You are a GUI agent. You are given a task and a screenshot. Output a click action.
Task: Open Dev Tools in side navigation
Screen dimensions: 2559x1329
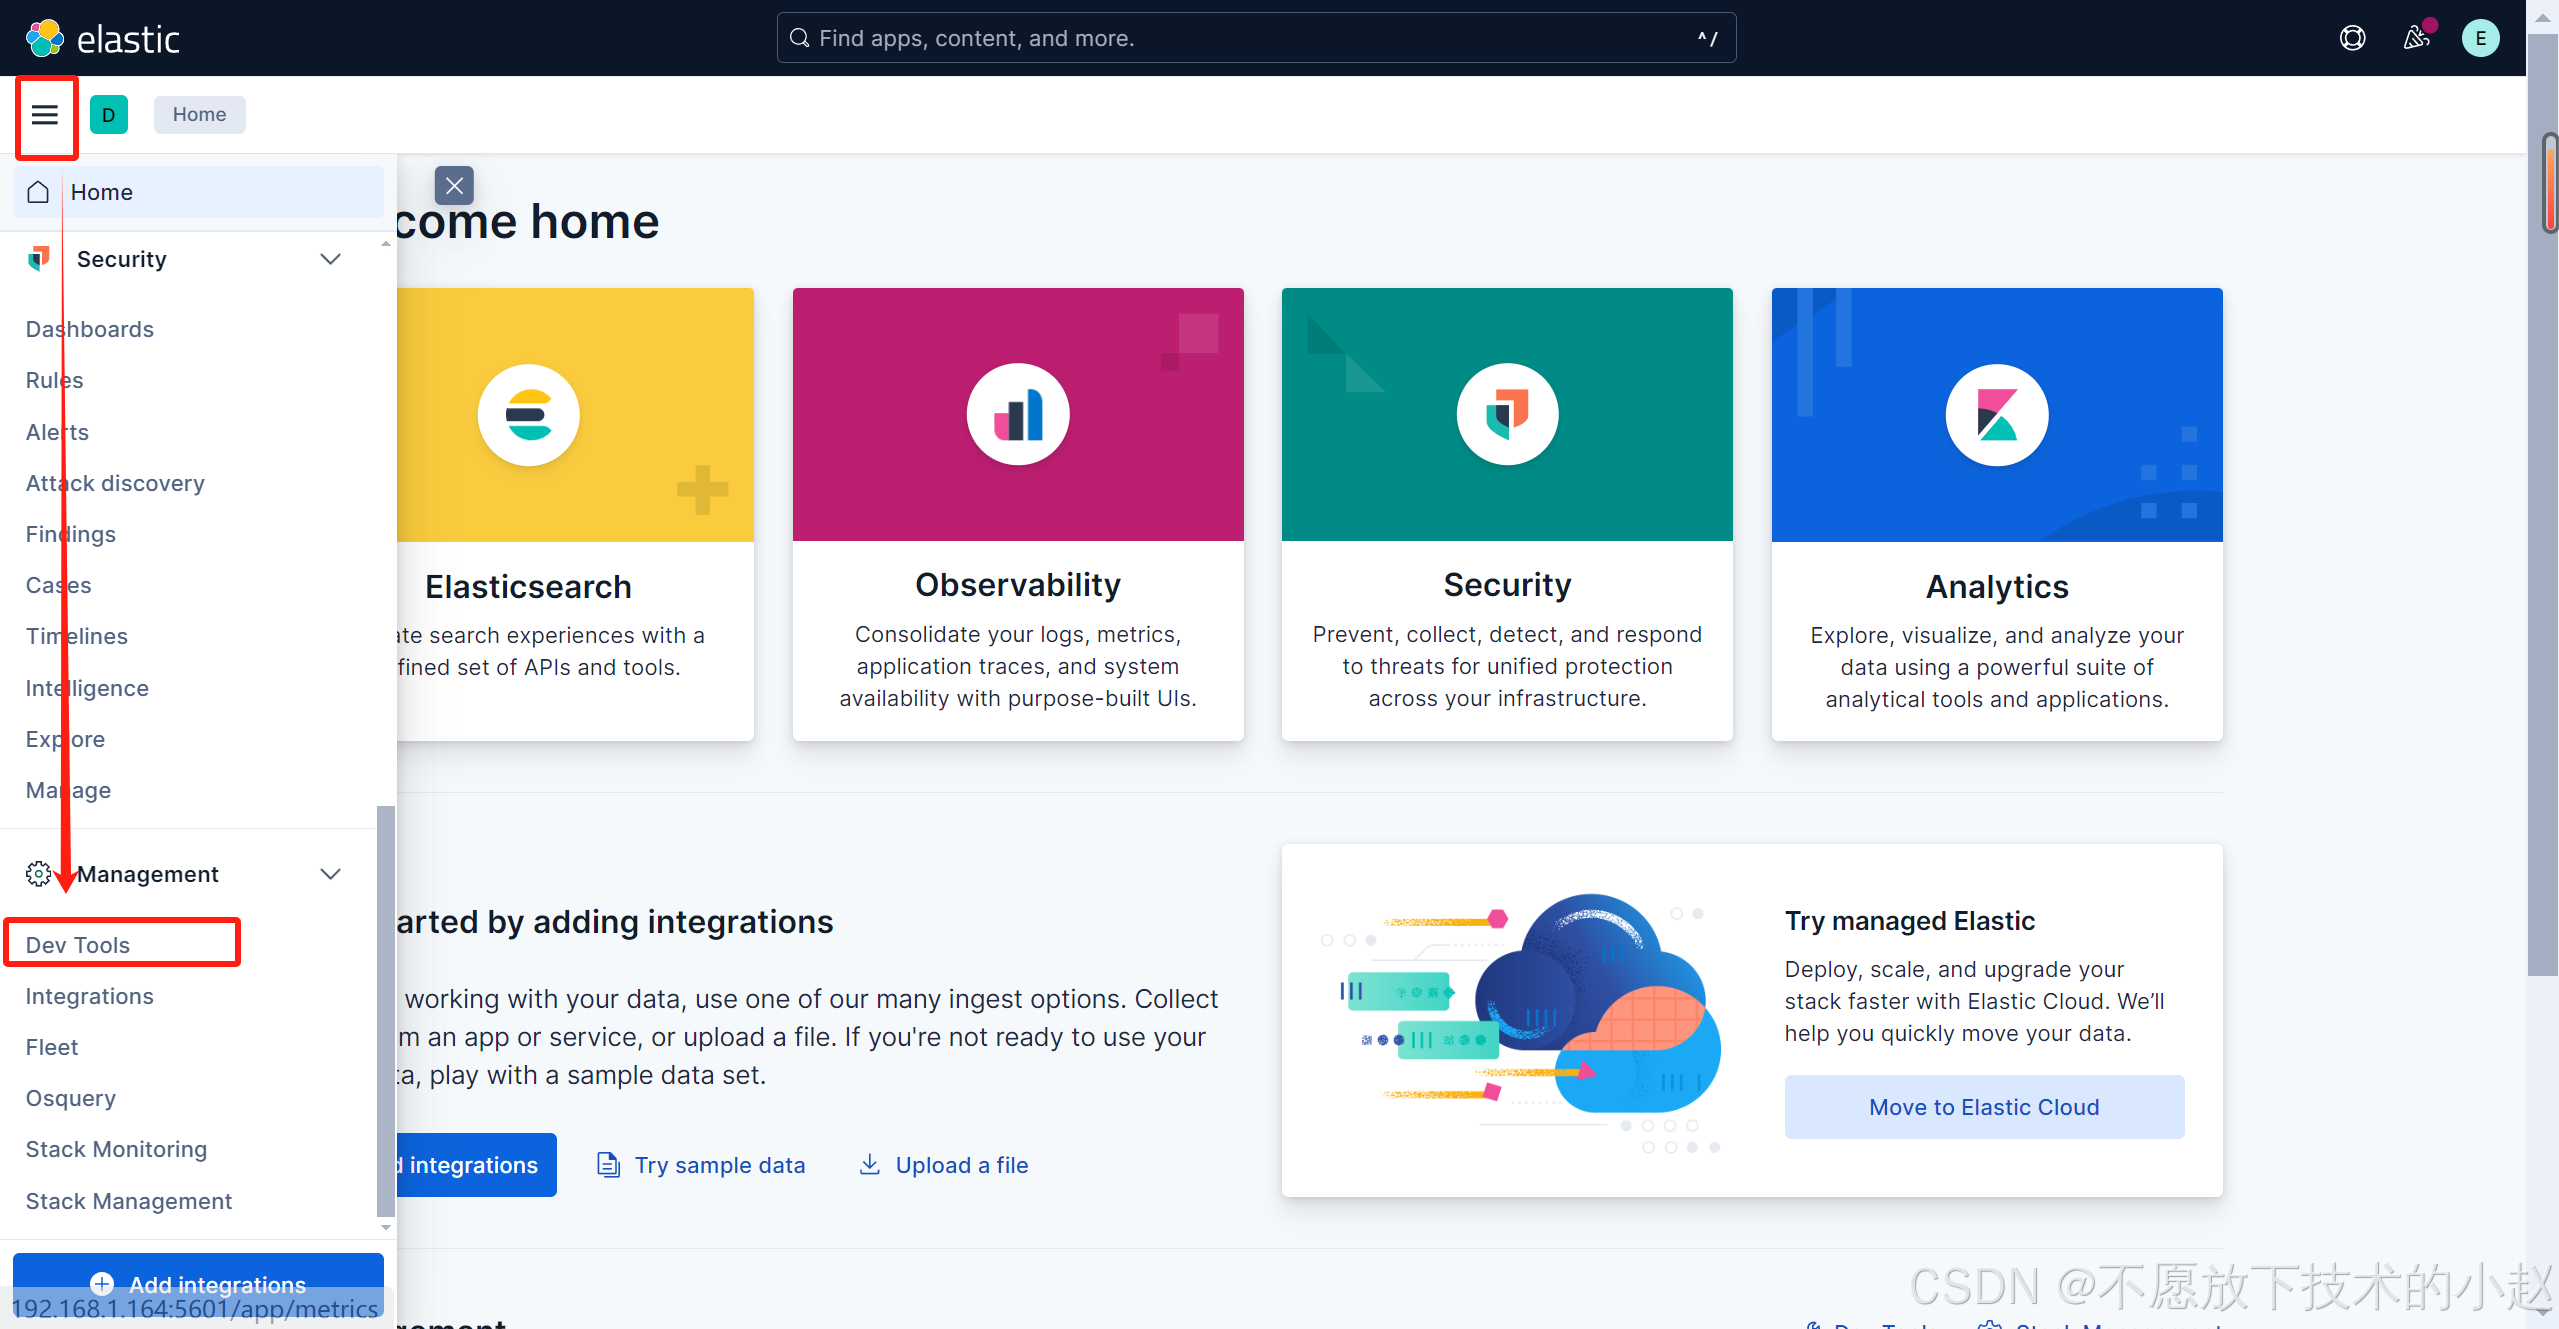(x=78, y=945)
